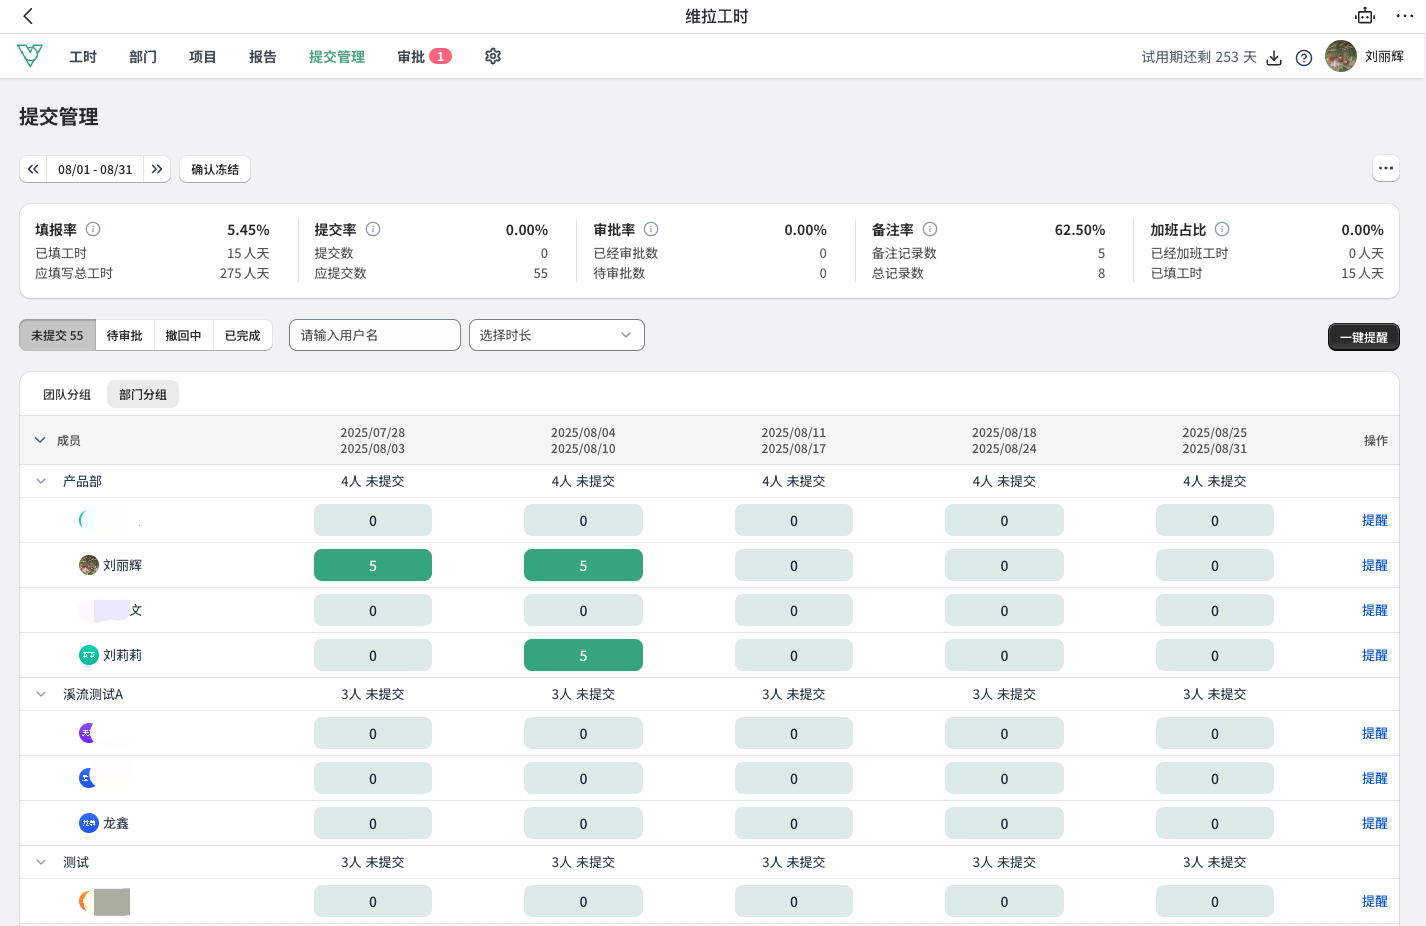The image size is (1426, 926).
Task: Switch to 部门分组 grouping
Action: click(143, 395)
